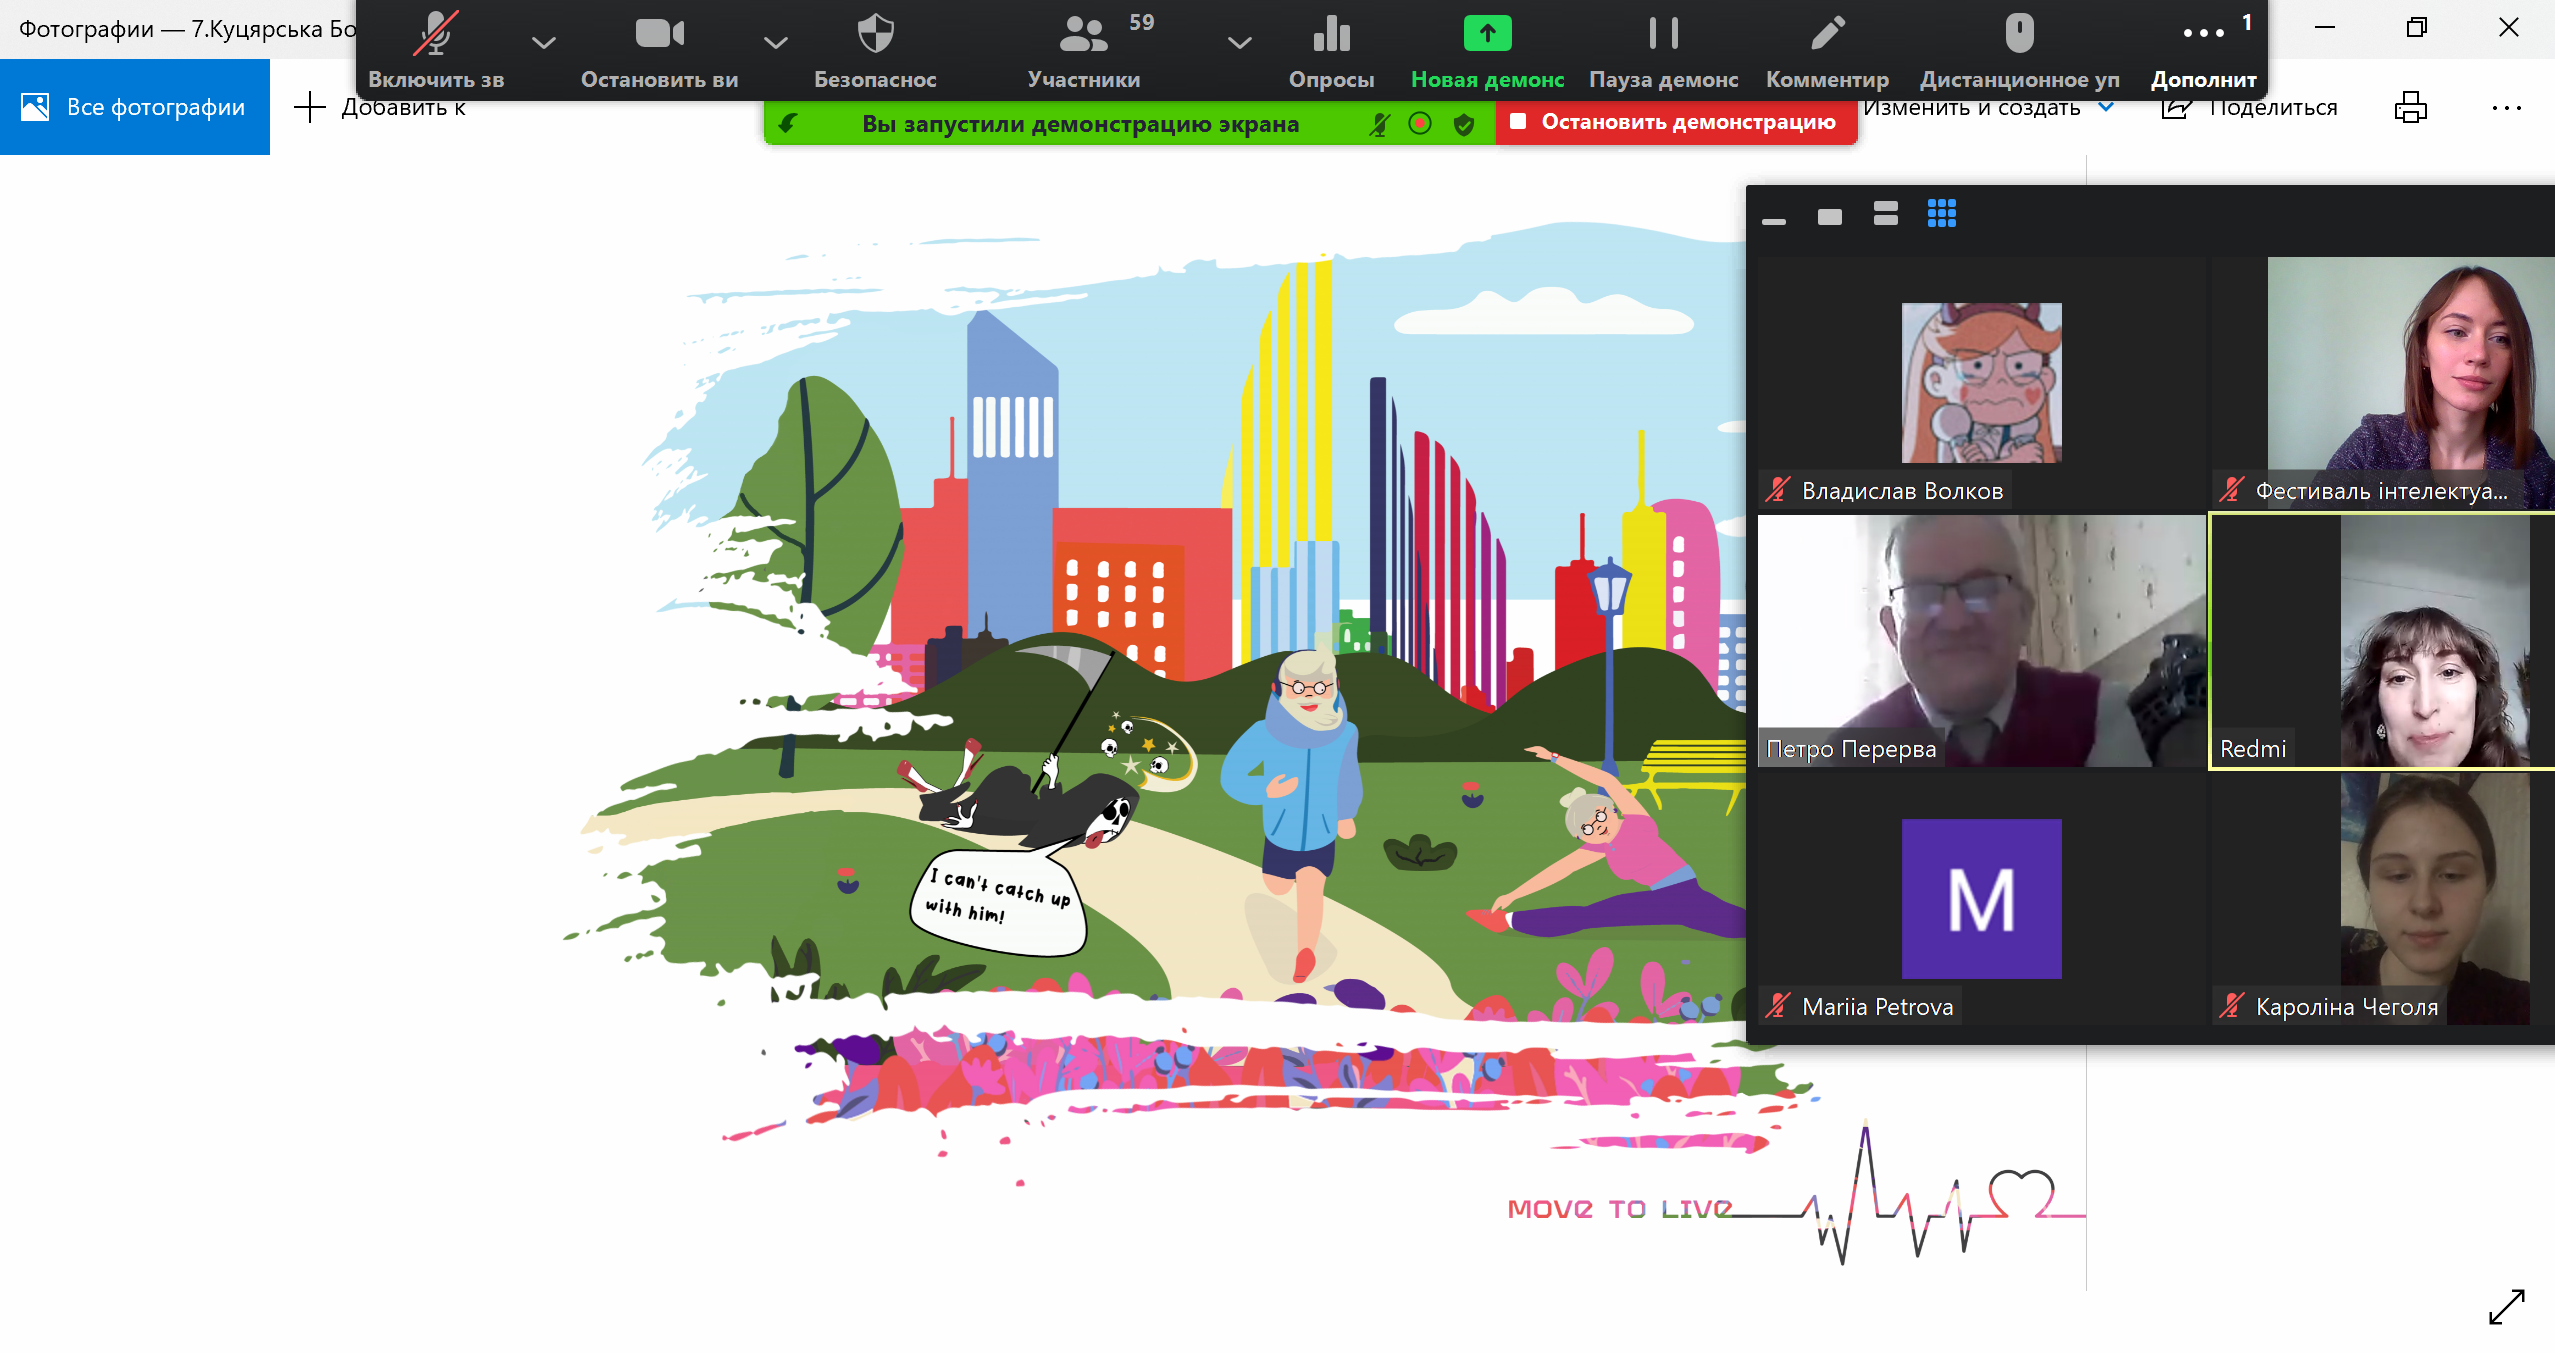Viewport: 2555px width, 1353px height.
Task: Expand participants options chevron
Action: point(1239,42)
